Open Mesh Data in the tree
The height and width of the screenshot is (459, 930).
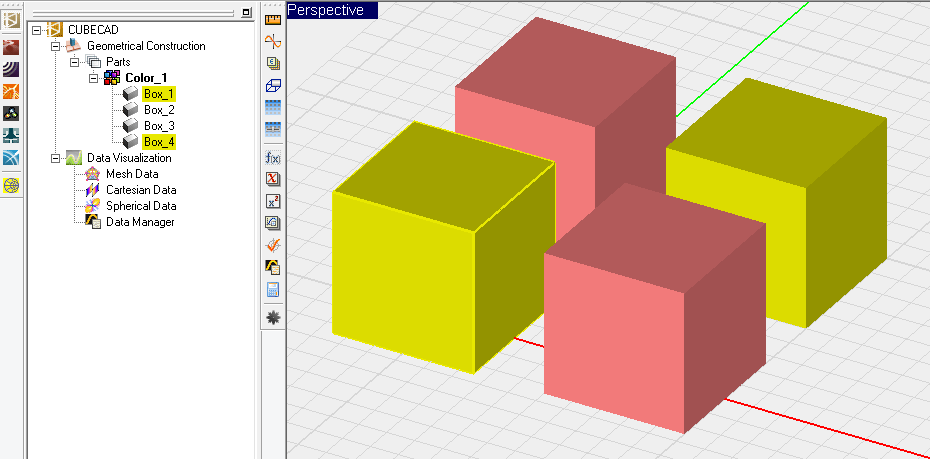coord(132,174)
